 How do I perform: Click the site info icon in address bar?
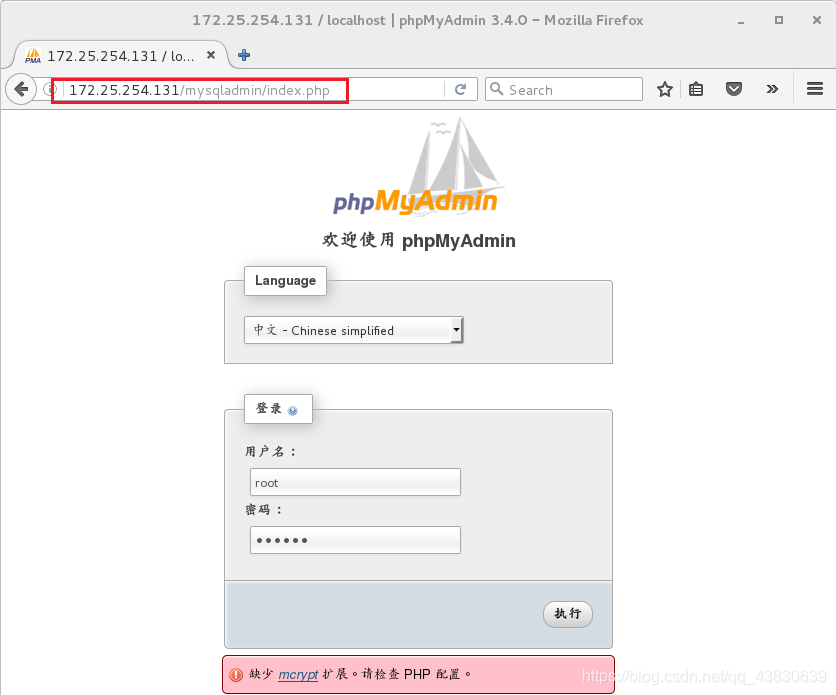(x=48, y=89)
